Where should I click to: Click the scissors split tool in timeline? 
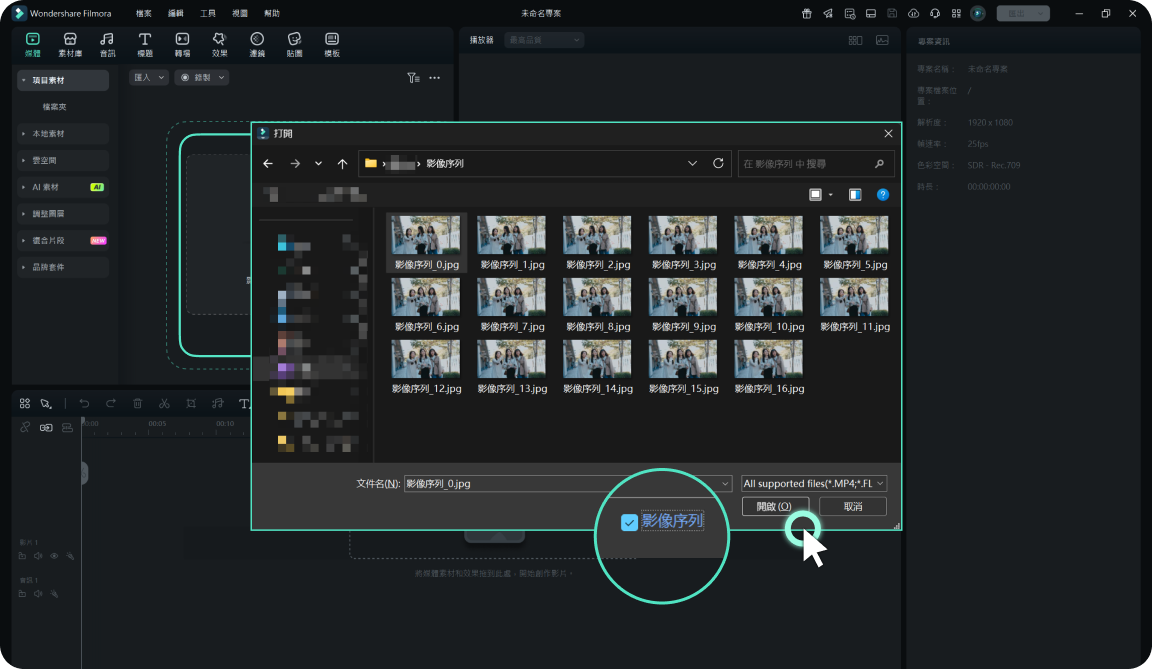pyautogui.click(x=164, y=403)
